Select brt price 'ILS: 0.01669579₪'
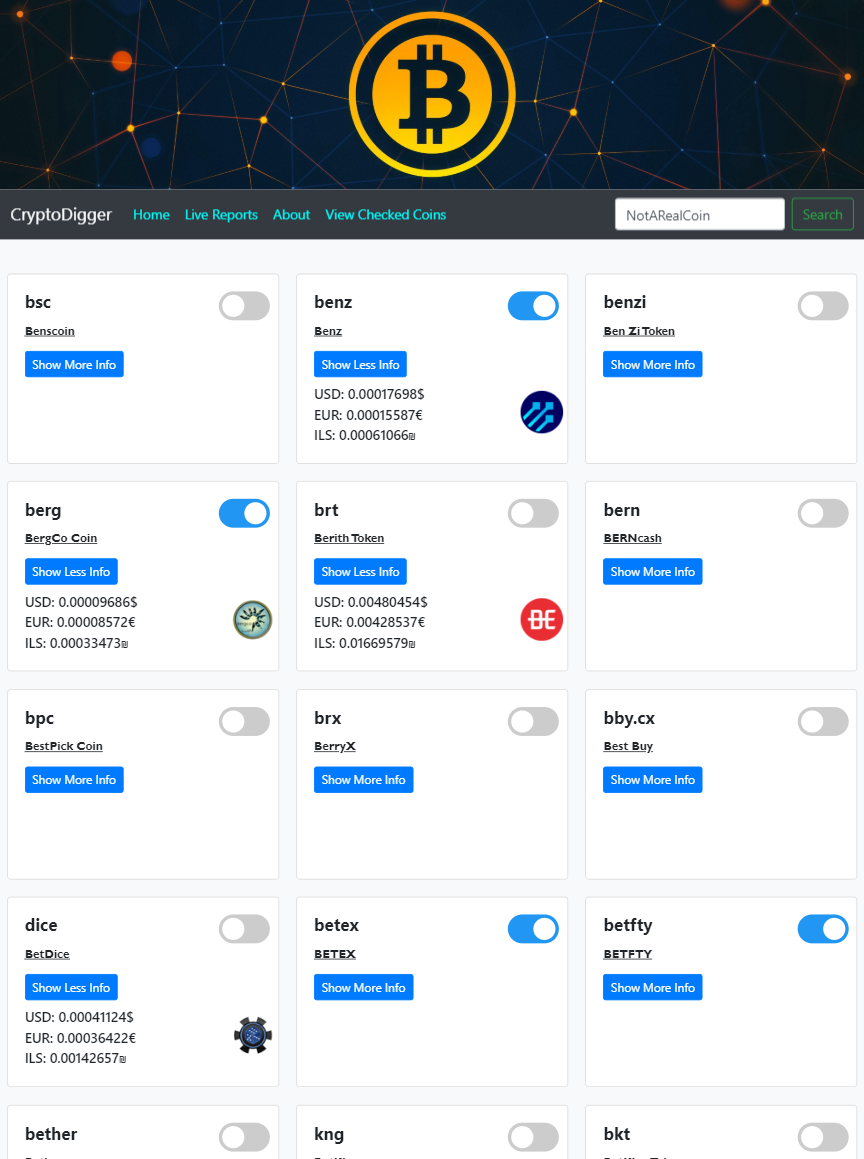This screenshot has width=864, height=1159. pyautogui.click(x=365, y=643)
